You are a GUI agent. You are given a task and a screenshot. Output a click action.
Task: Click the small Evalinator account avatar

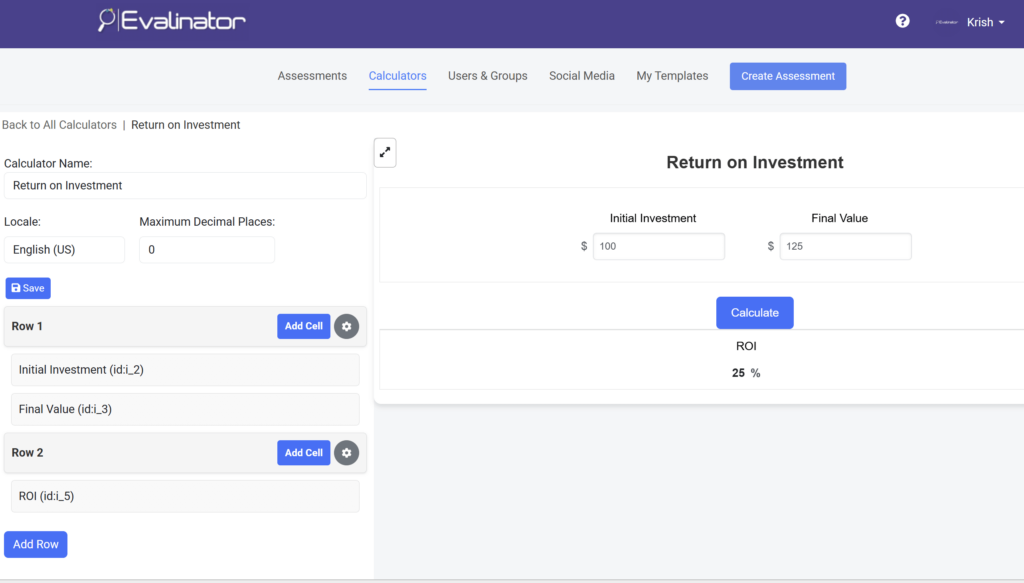point(946,22)
